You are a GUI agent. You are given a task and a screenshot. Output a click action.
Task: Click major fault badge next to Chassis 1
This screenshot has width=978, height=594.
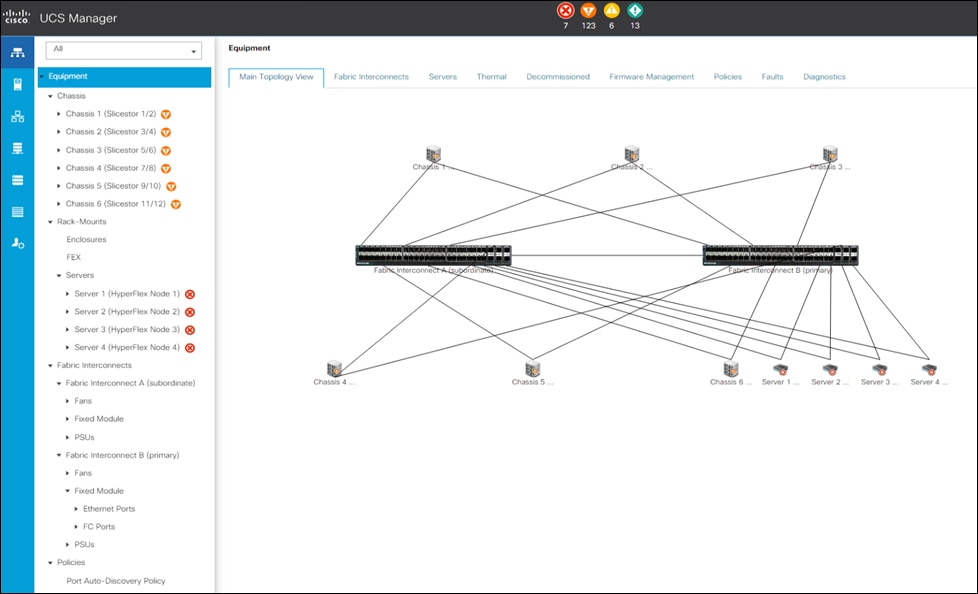(166, 115)
